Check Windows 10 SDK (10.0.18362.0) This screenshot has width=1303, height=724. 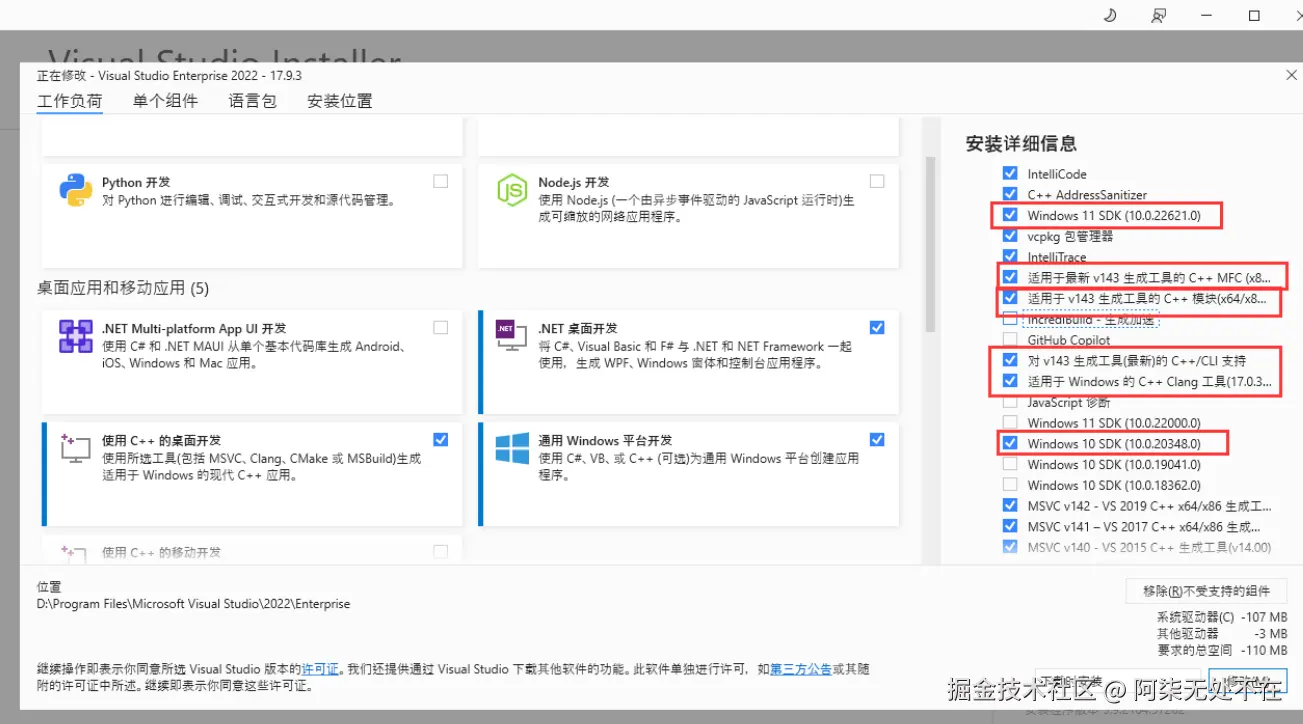[1010, 485]
